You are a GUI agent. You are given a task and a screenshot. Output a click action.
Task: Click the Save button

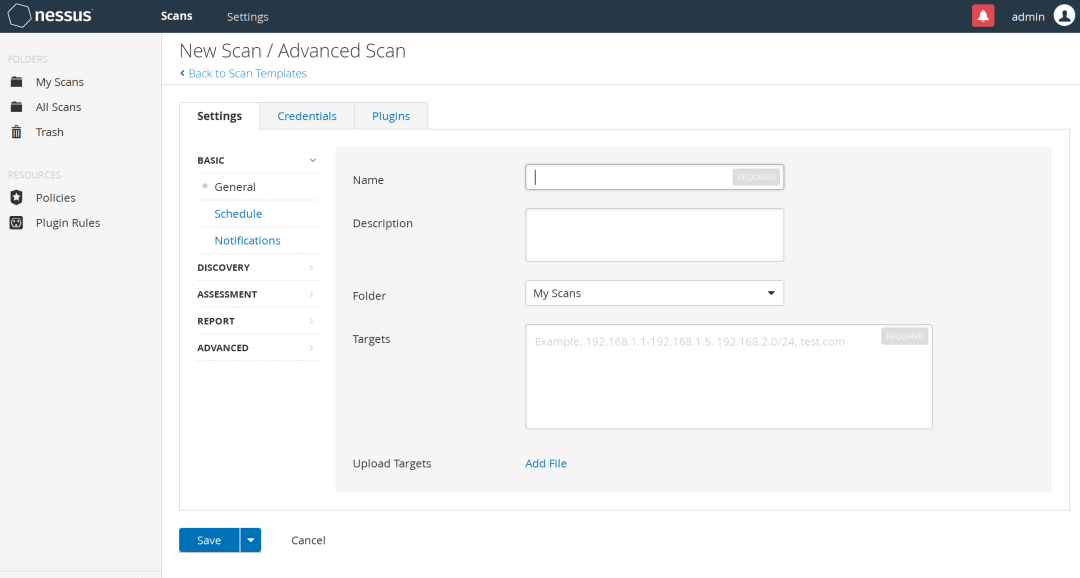coord(209,540)
